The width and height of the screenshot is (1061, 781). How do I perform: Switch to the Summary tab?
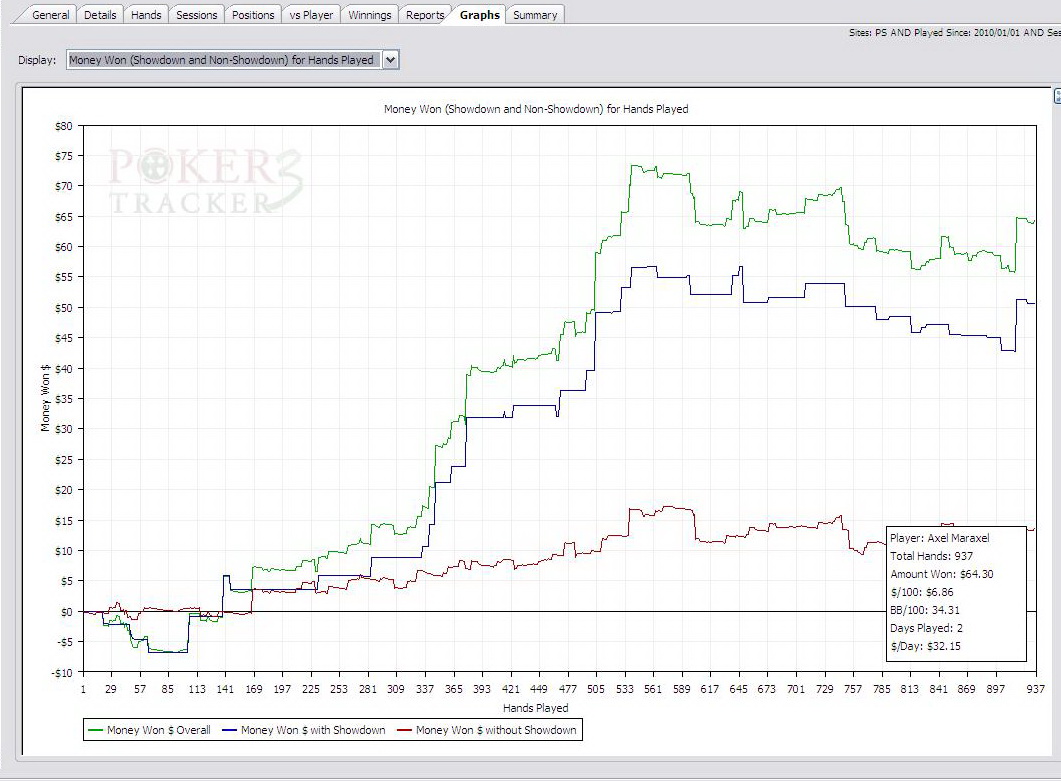tap(535, 15)
